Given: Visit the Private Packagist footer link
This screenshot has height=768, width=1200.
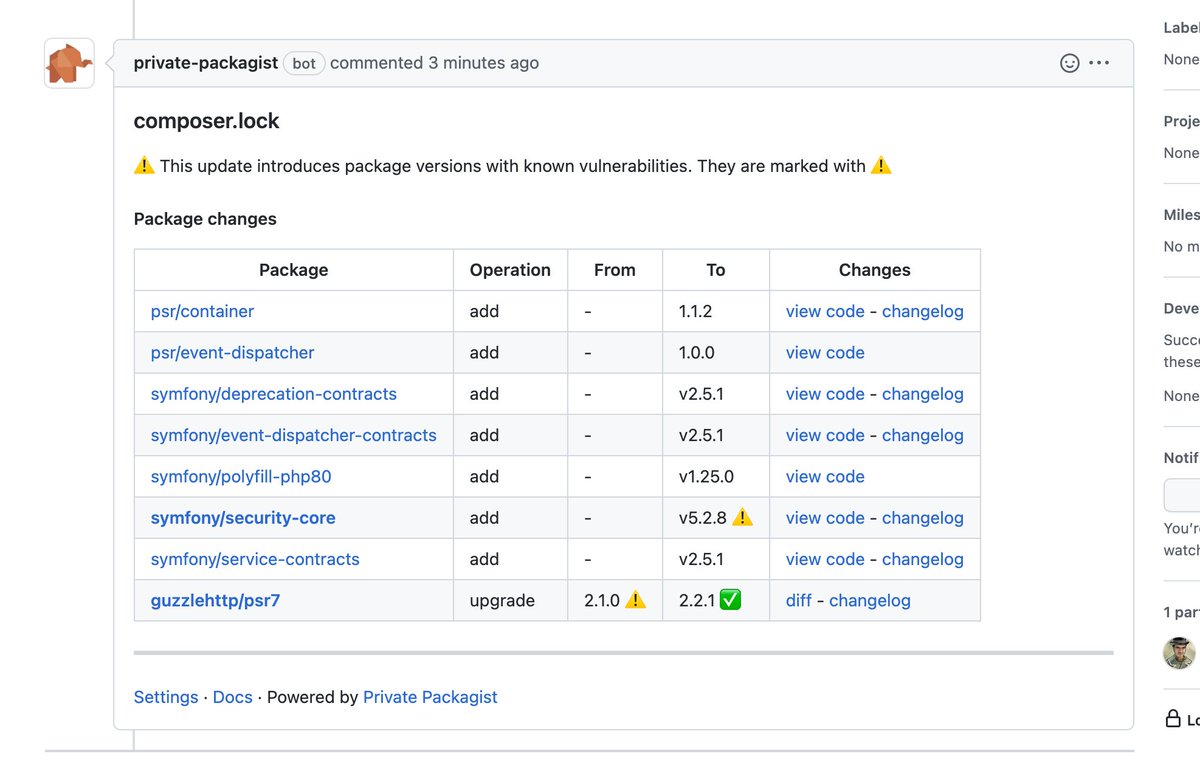Looking at the screenshot, I should click(430, 697).
